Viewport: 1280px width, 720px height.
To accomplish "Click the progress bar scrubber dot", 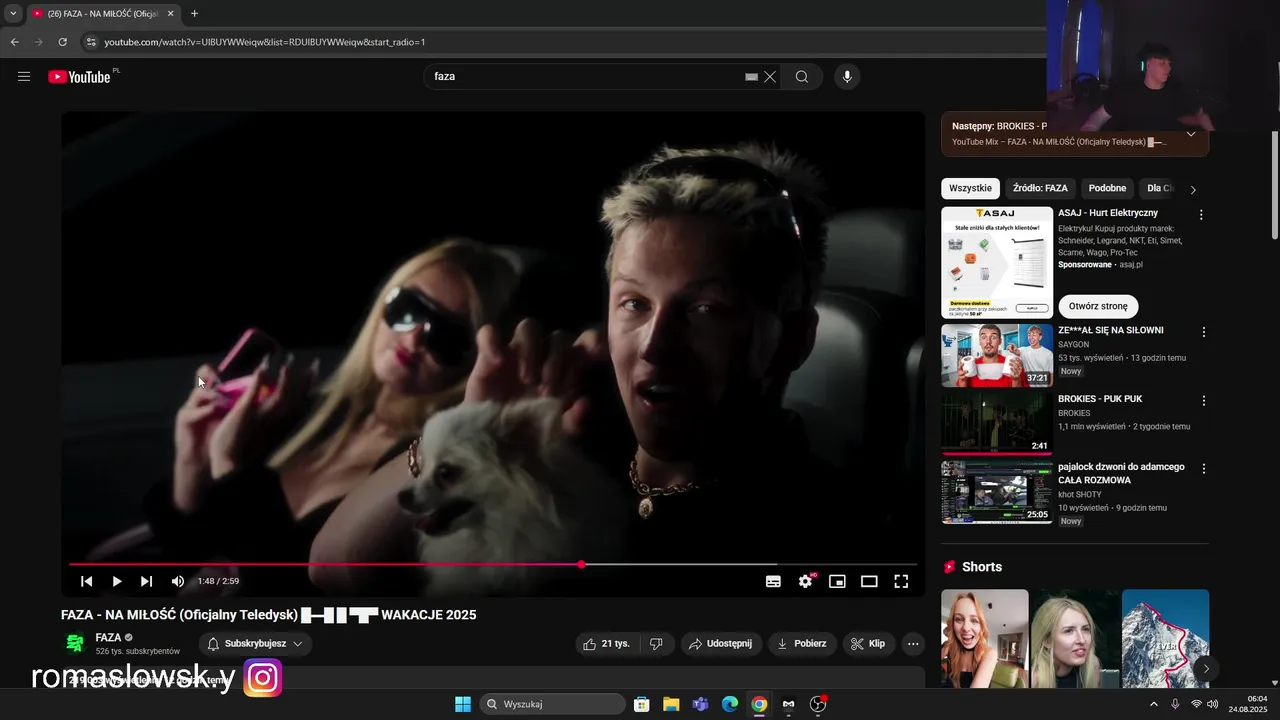I will point(581,565).
